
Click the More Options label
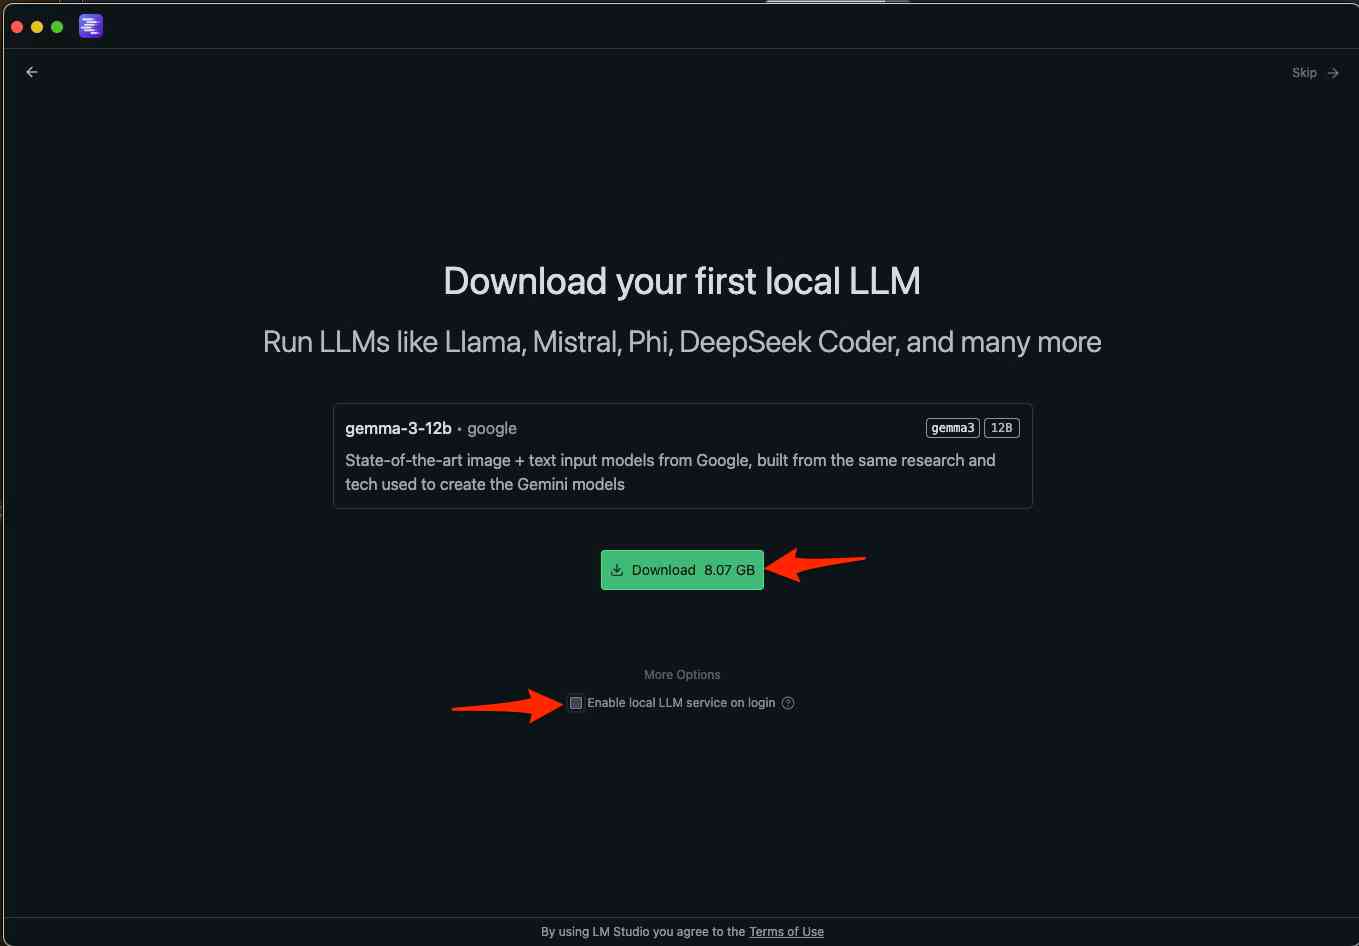click(x=682, y=675)
